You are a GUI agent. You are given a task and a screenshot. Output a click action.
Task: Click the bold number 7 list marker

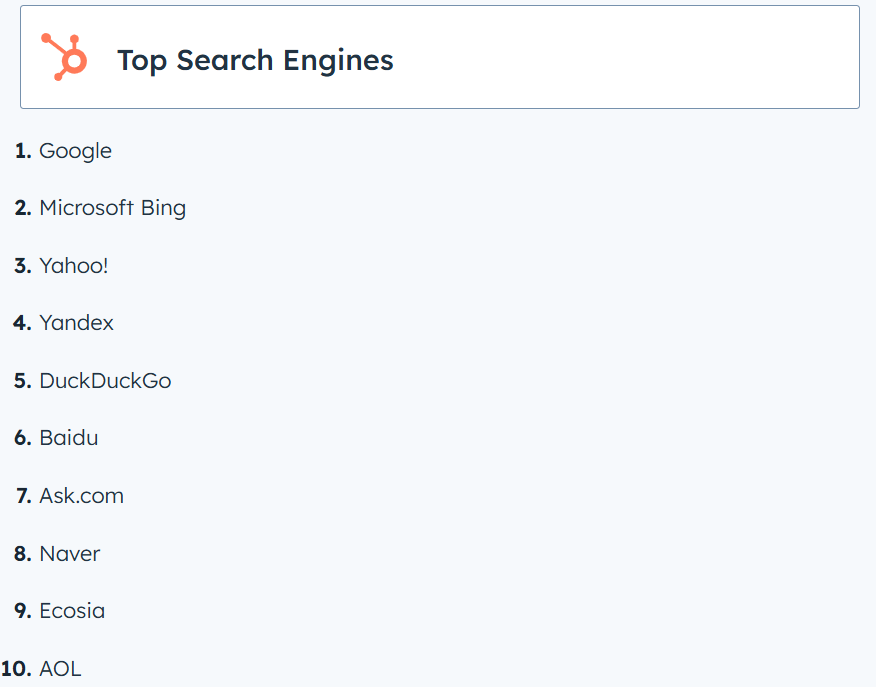click(24, 496)
